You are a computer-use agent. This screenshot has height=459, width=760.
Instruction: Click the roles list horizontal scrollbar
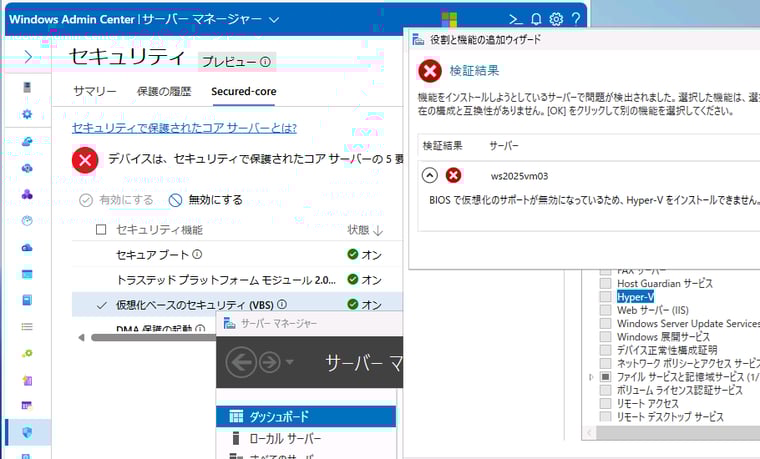[x=679, y=432]
